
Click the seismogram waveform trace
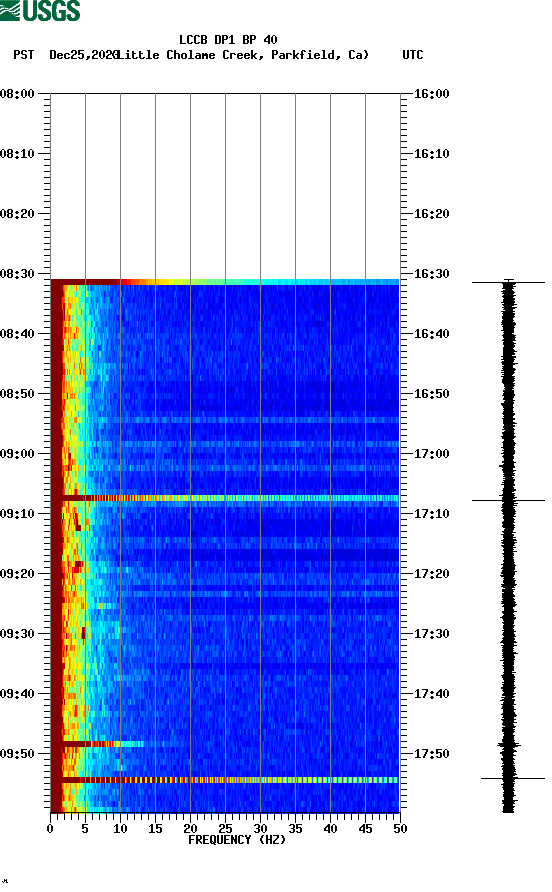(509, 546)
